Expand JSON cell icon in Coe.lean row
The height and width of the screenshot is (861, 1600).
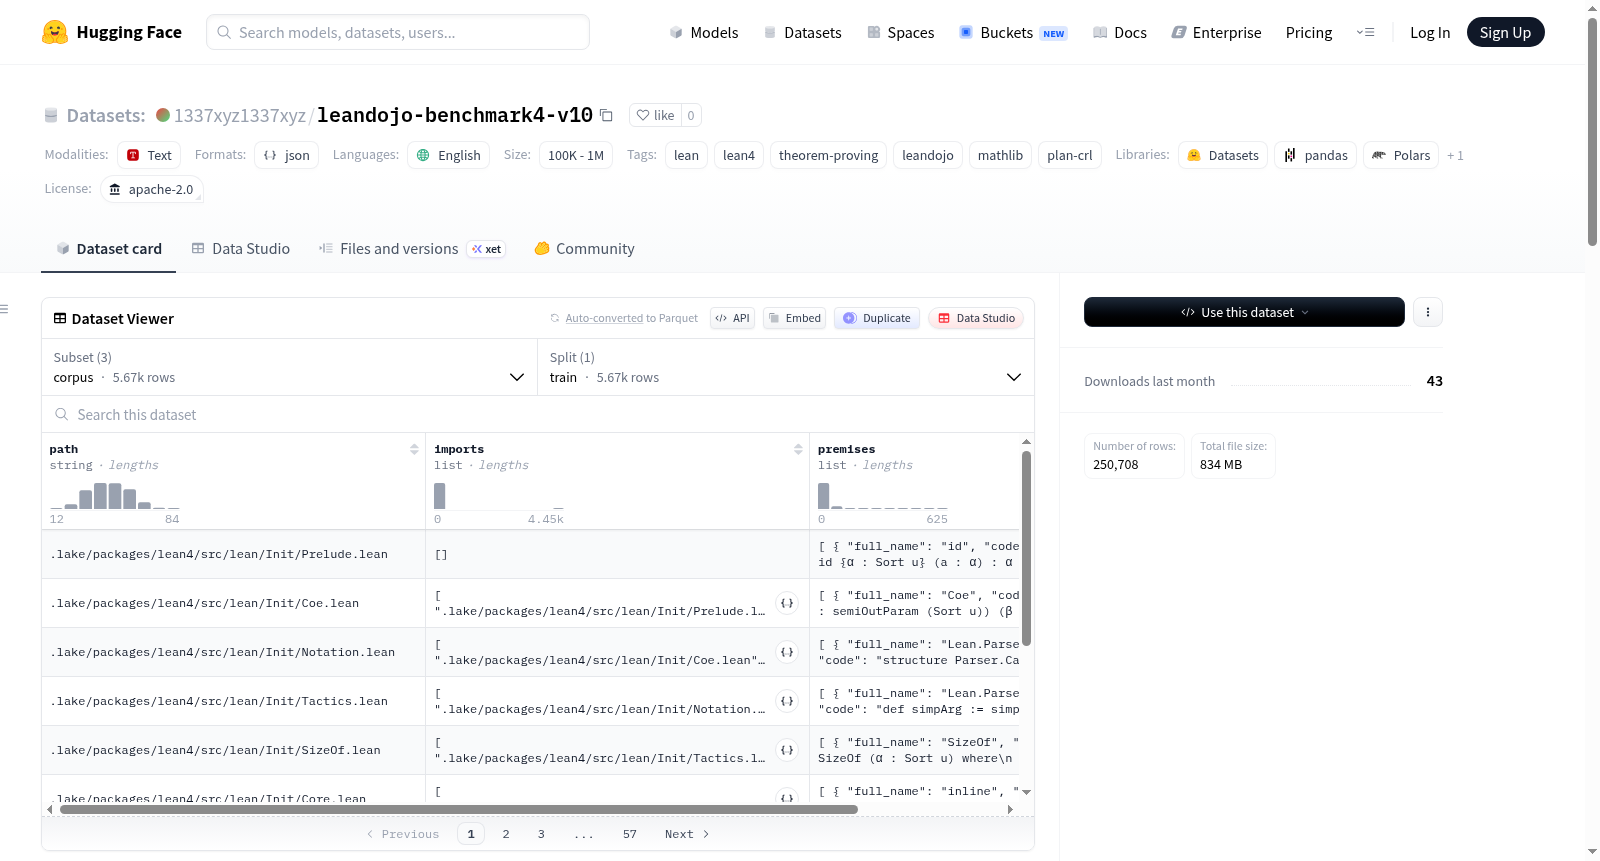click(x=787, y=603)
